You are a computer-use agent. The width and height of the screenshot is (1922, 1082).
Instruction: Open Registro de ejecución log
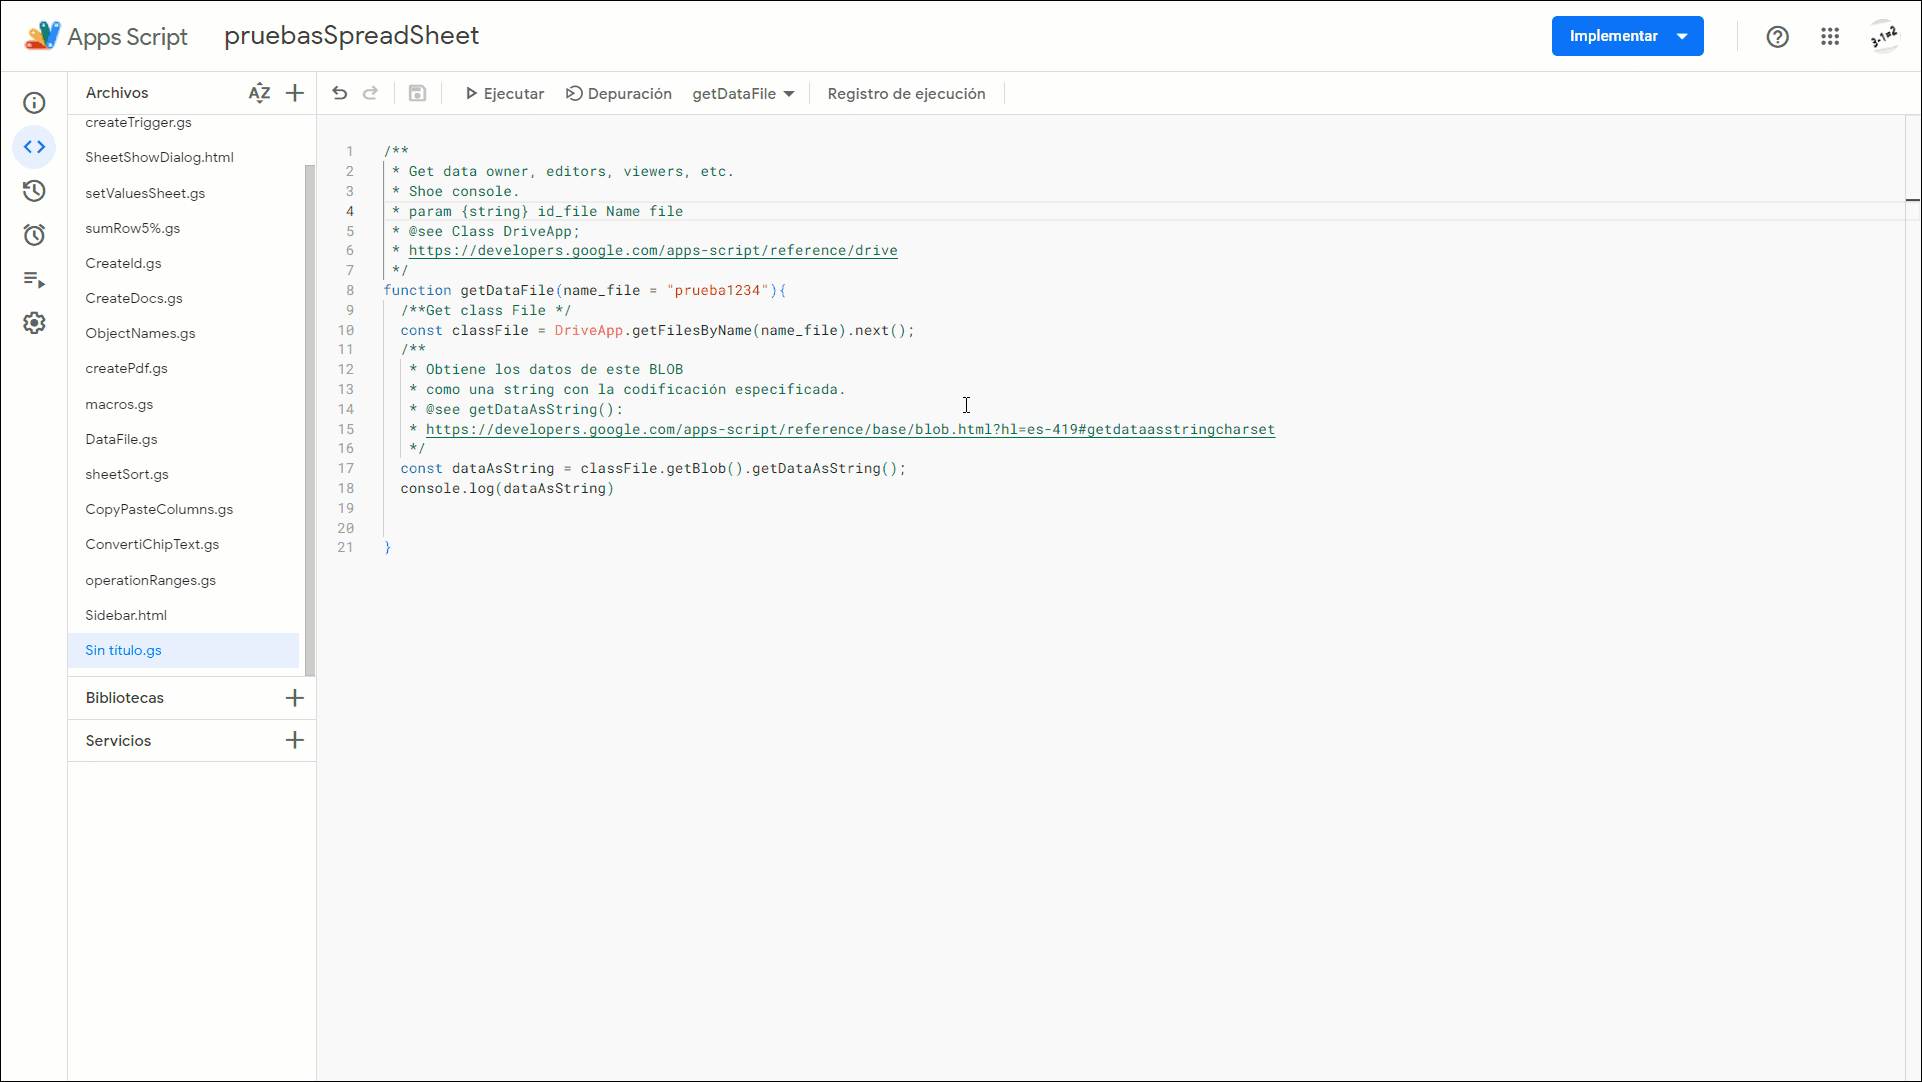[x=906, y=93]
